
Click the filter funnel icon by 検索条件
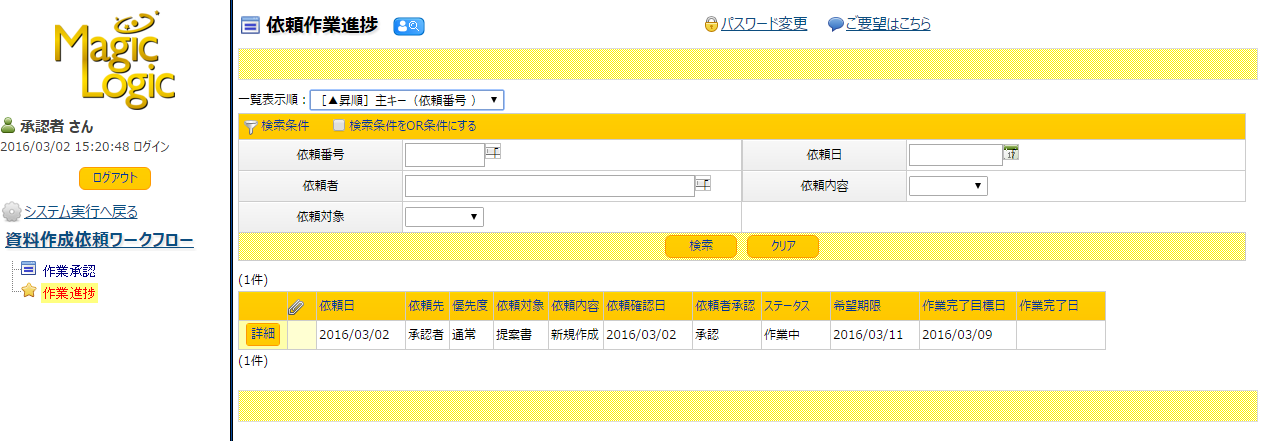click(x=250, y=126)
